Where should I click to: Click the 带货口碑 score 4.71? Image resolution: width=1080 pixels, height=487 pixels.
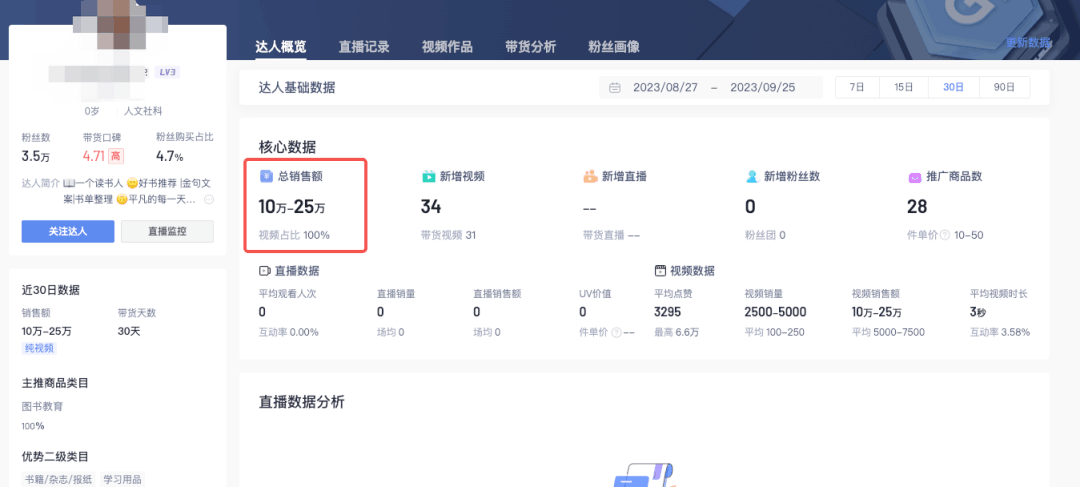tap(94, 156)
